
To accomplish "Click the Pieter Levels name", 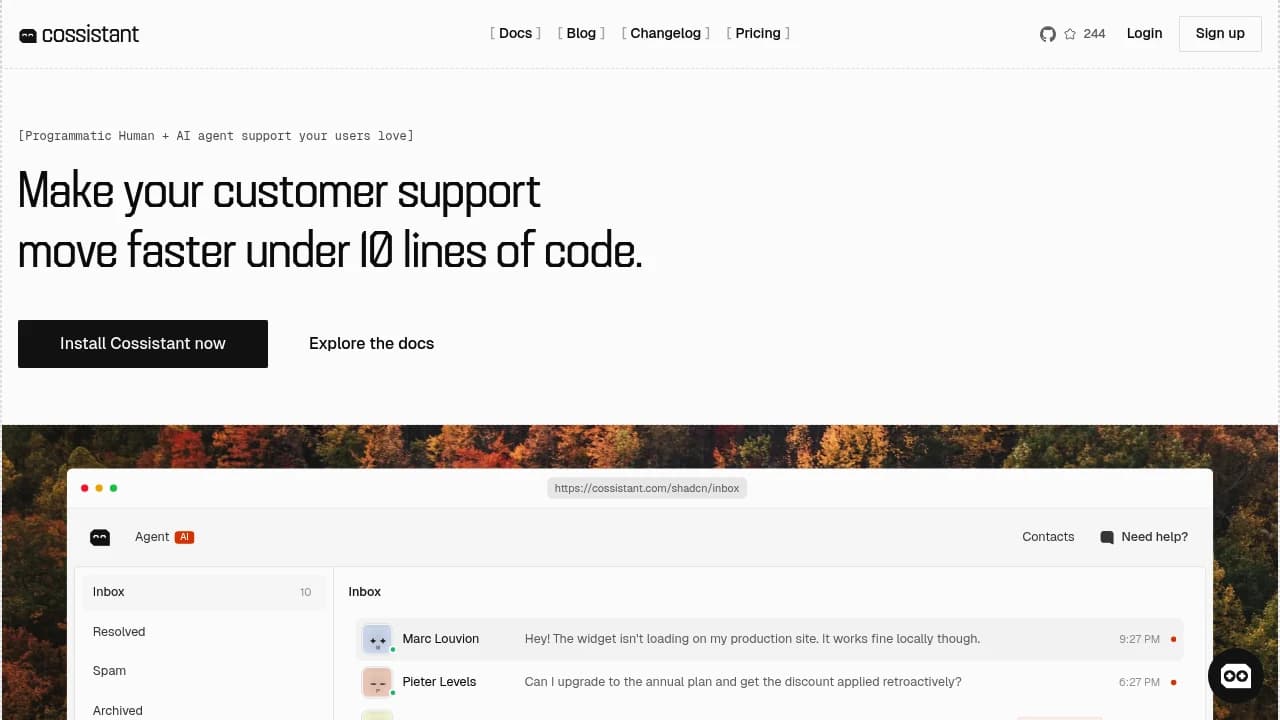I will [x=439, y=682].
